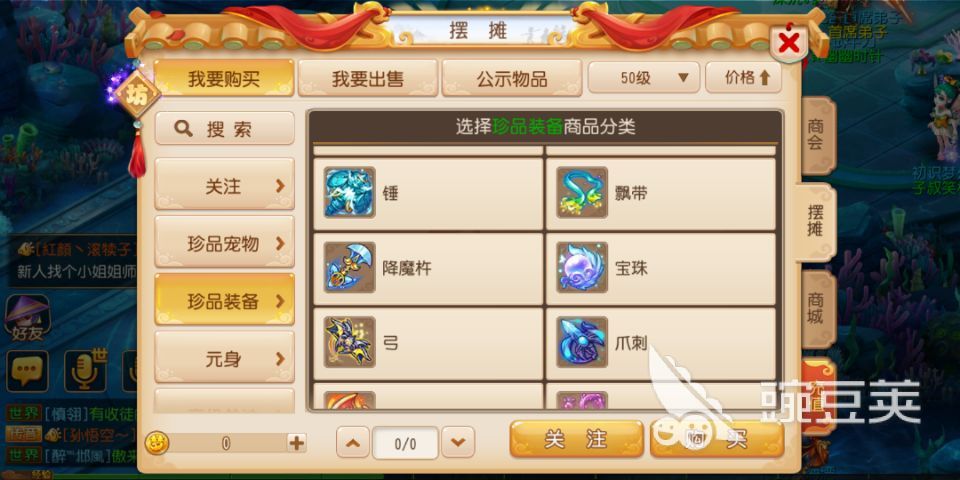Expand the 元身 category
Image resolution: width=960 pixels, height=480 pixels.
pos(224,358)
